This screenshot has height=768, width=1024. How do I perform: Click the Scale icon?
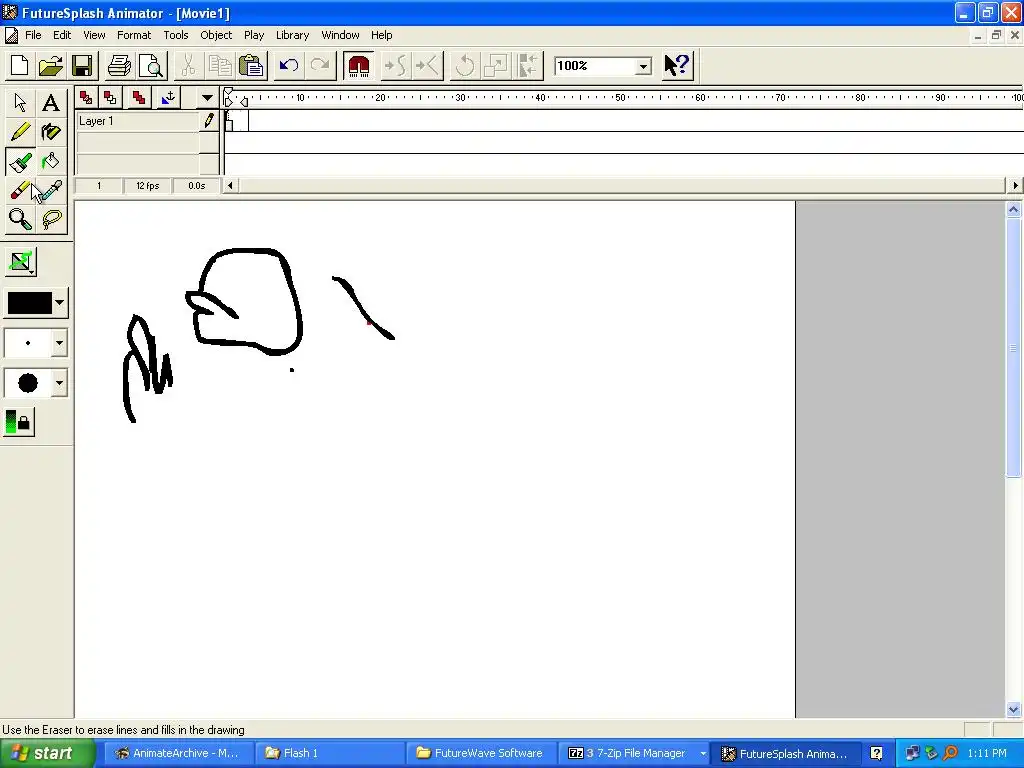(496, 65)
